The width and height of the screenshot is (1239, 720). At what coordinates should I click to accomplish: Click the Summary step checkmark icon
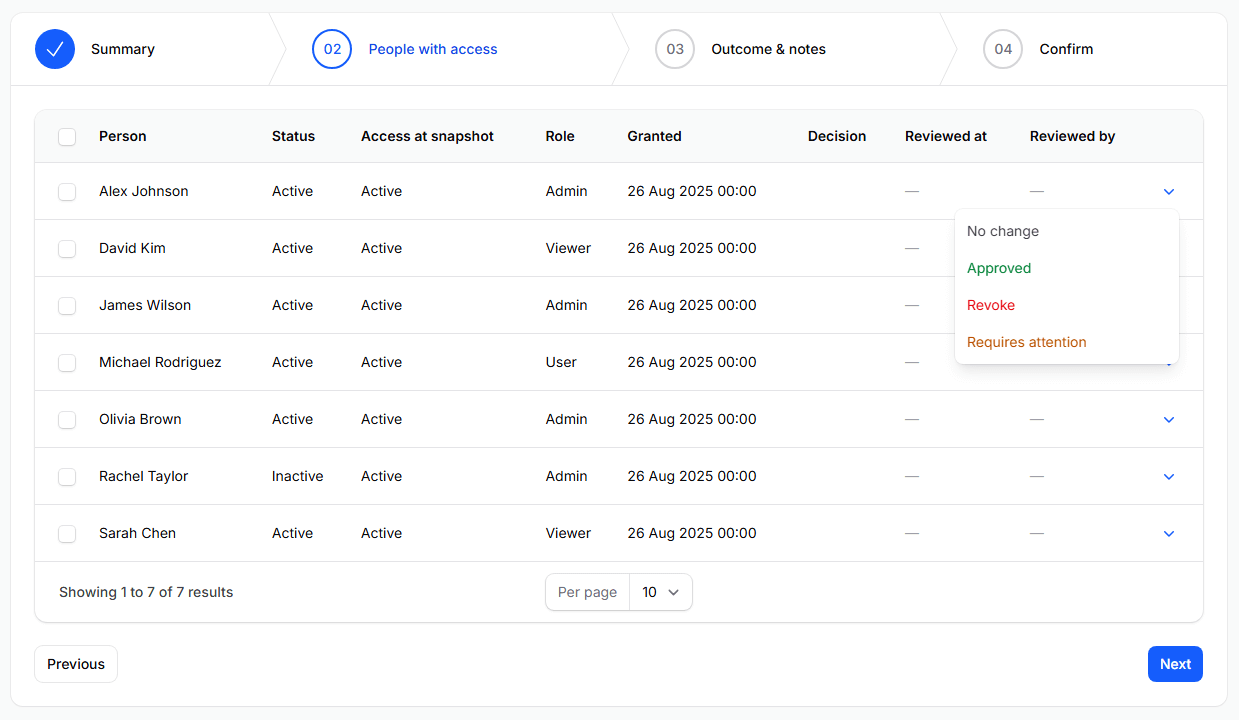tap(55, 49)
